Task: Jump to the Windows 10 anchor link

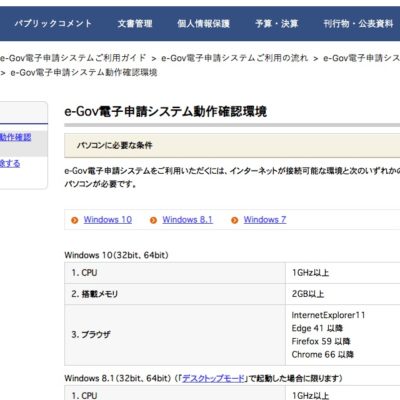Action: (108, 220)
